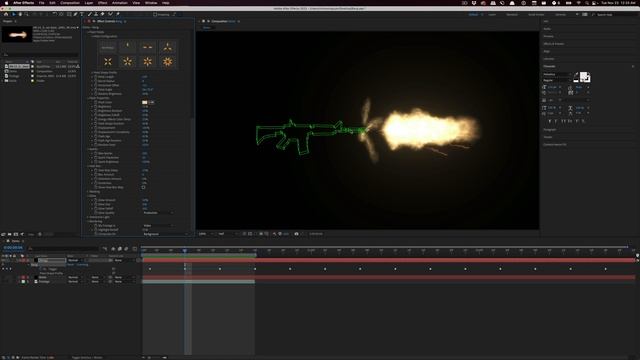Screen dimensions: 640x360
Task: Open the Composition menu
Action: click(70, 3)
